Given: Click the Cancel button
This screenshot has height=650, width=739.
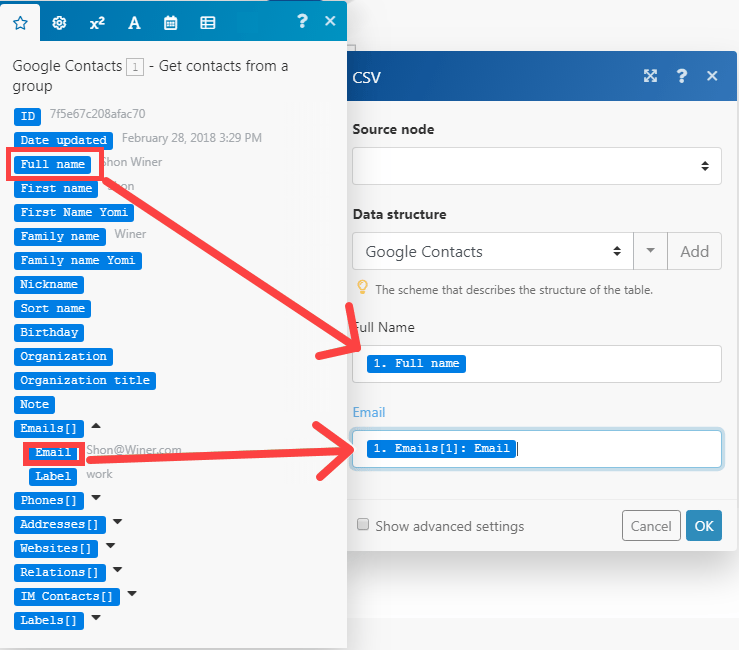Looking at the screenshot, I should [651, 526].
